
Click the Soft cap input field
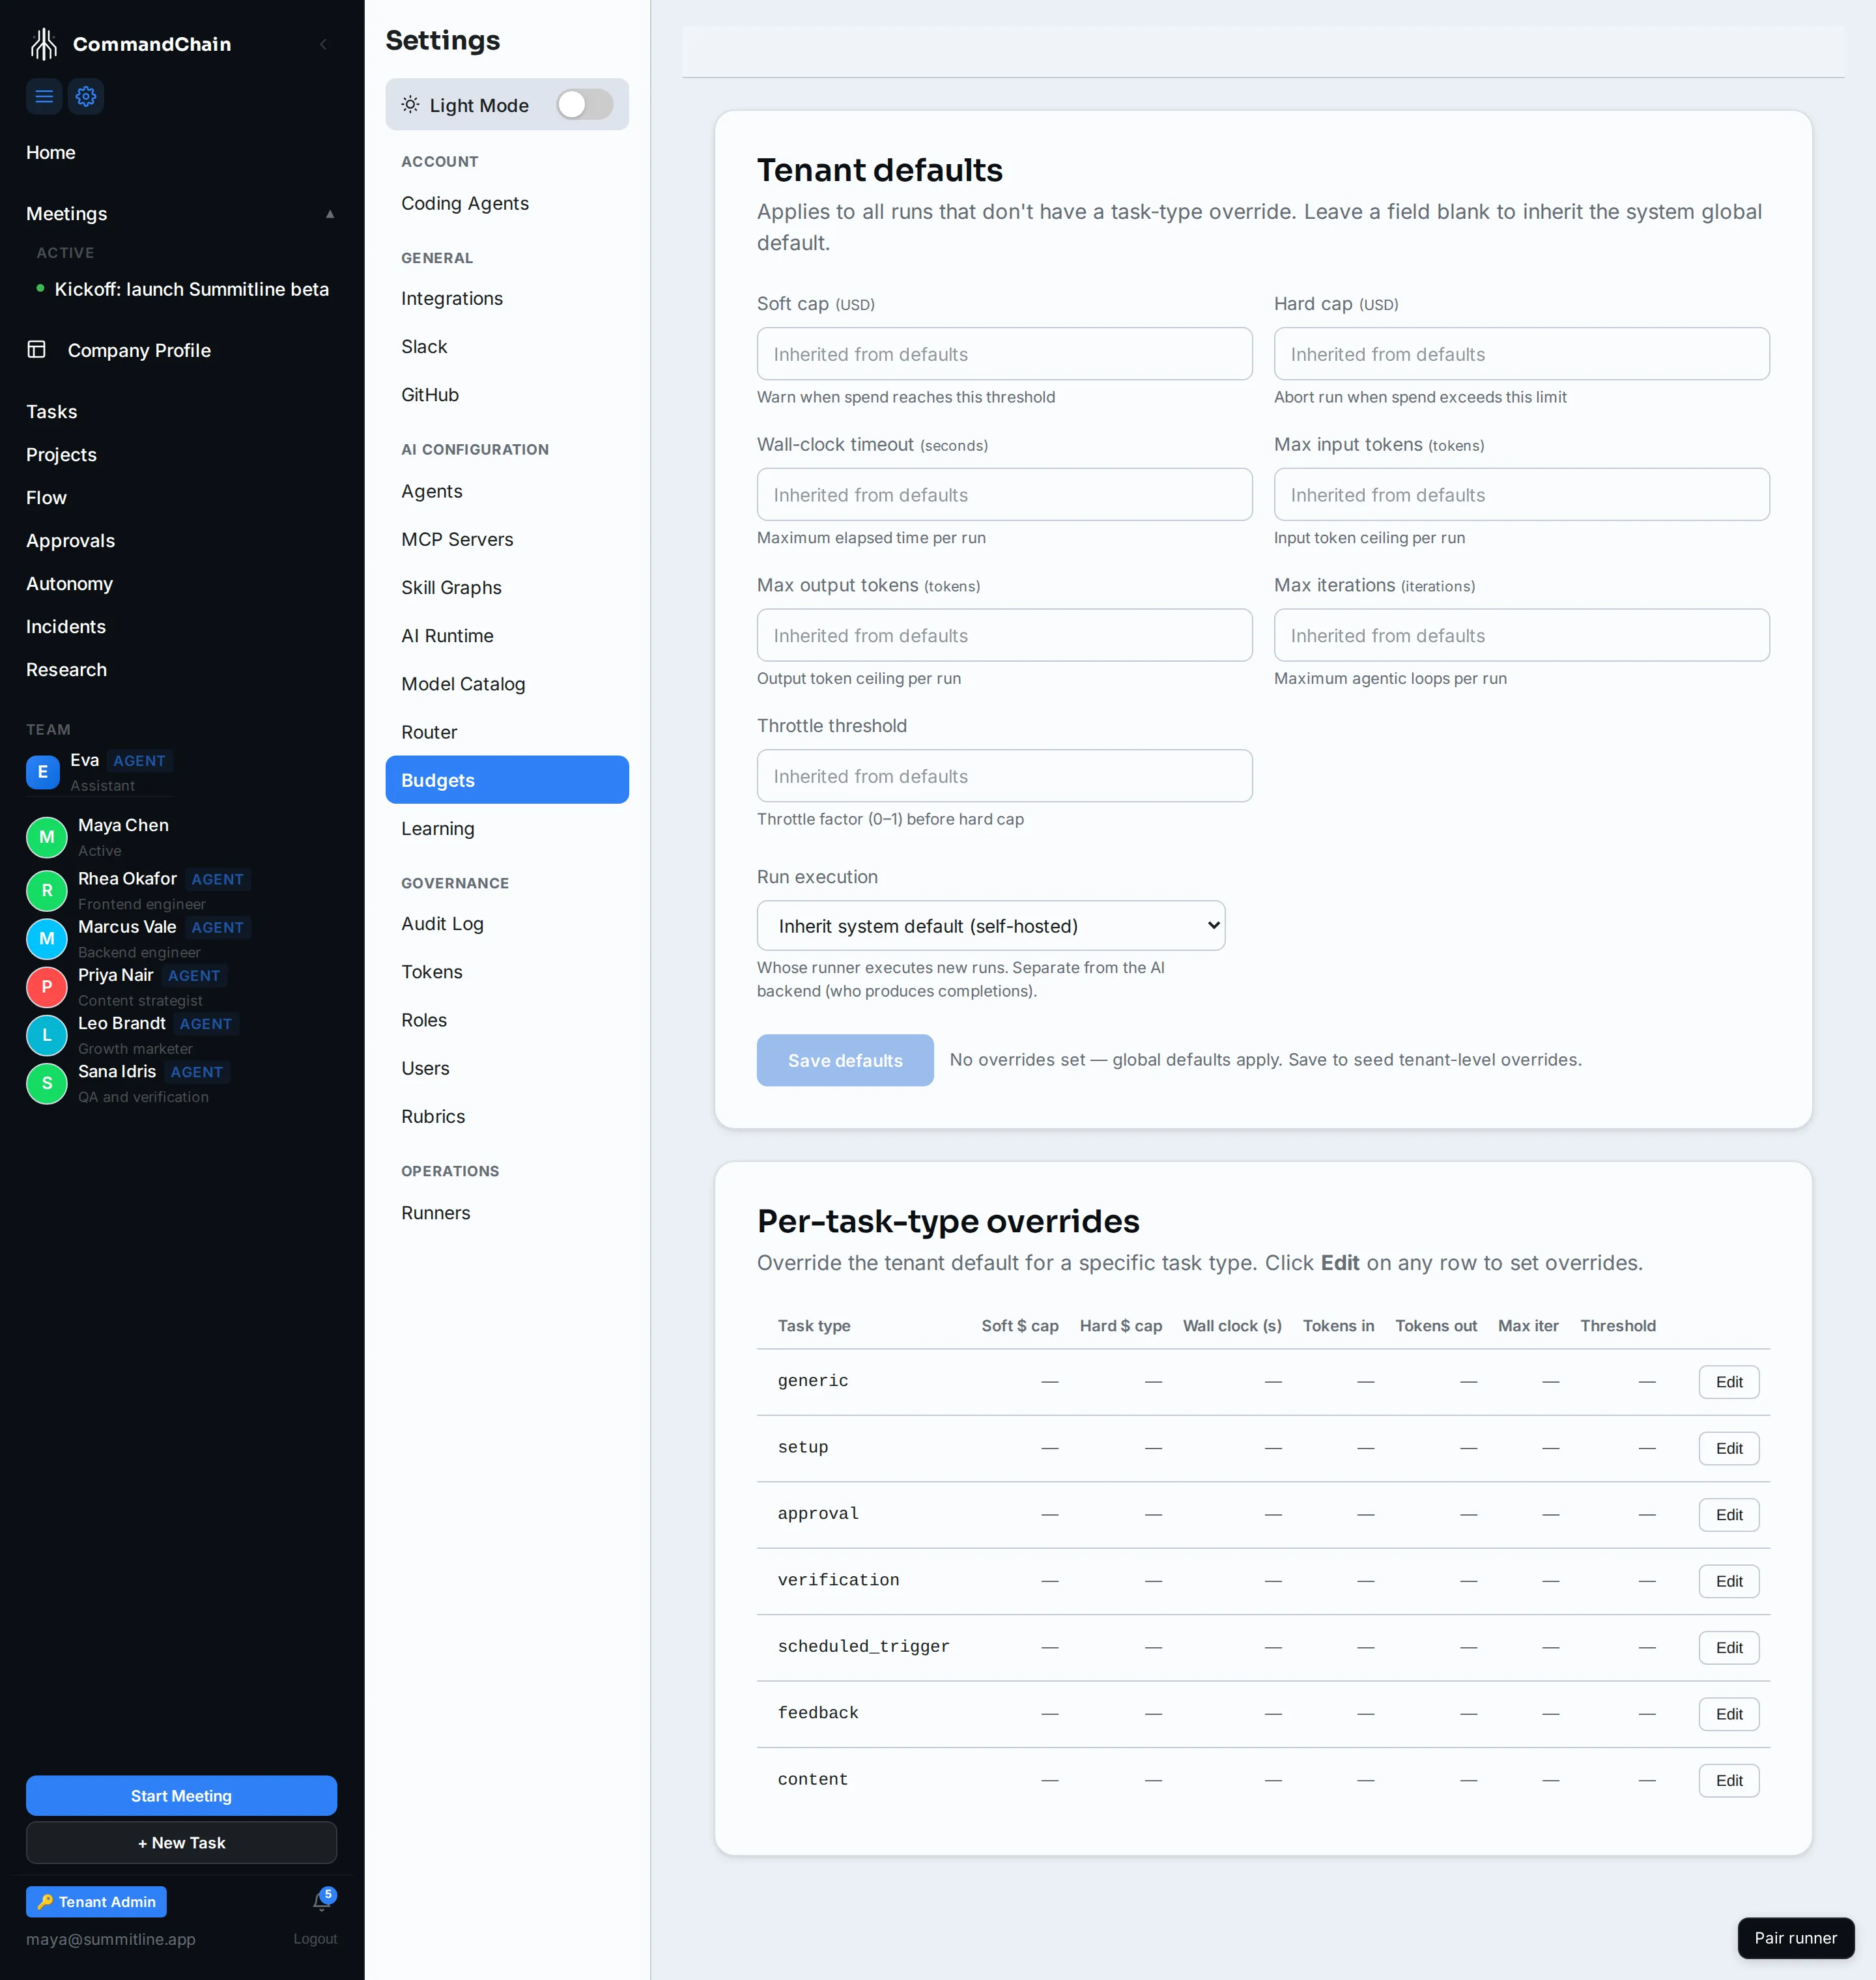tap(1004, 354)
